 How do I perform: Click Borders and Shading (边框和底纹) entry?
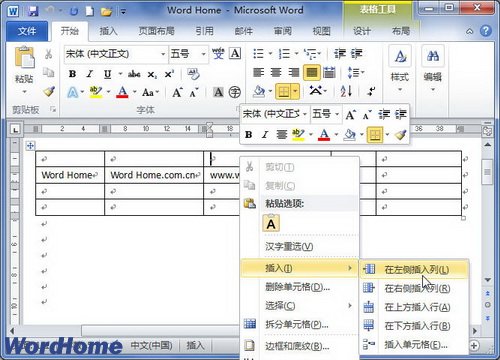[299, 346]
